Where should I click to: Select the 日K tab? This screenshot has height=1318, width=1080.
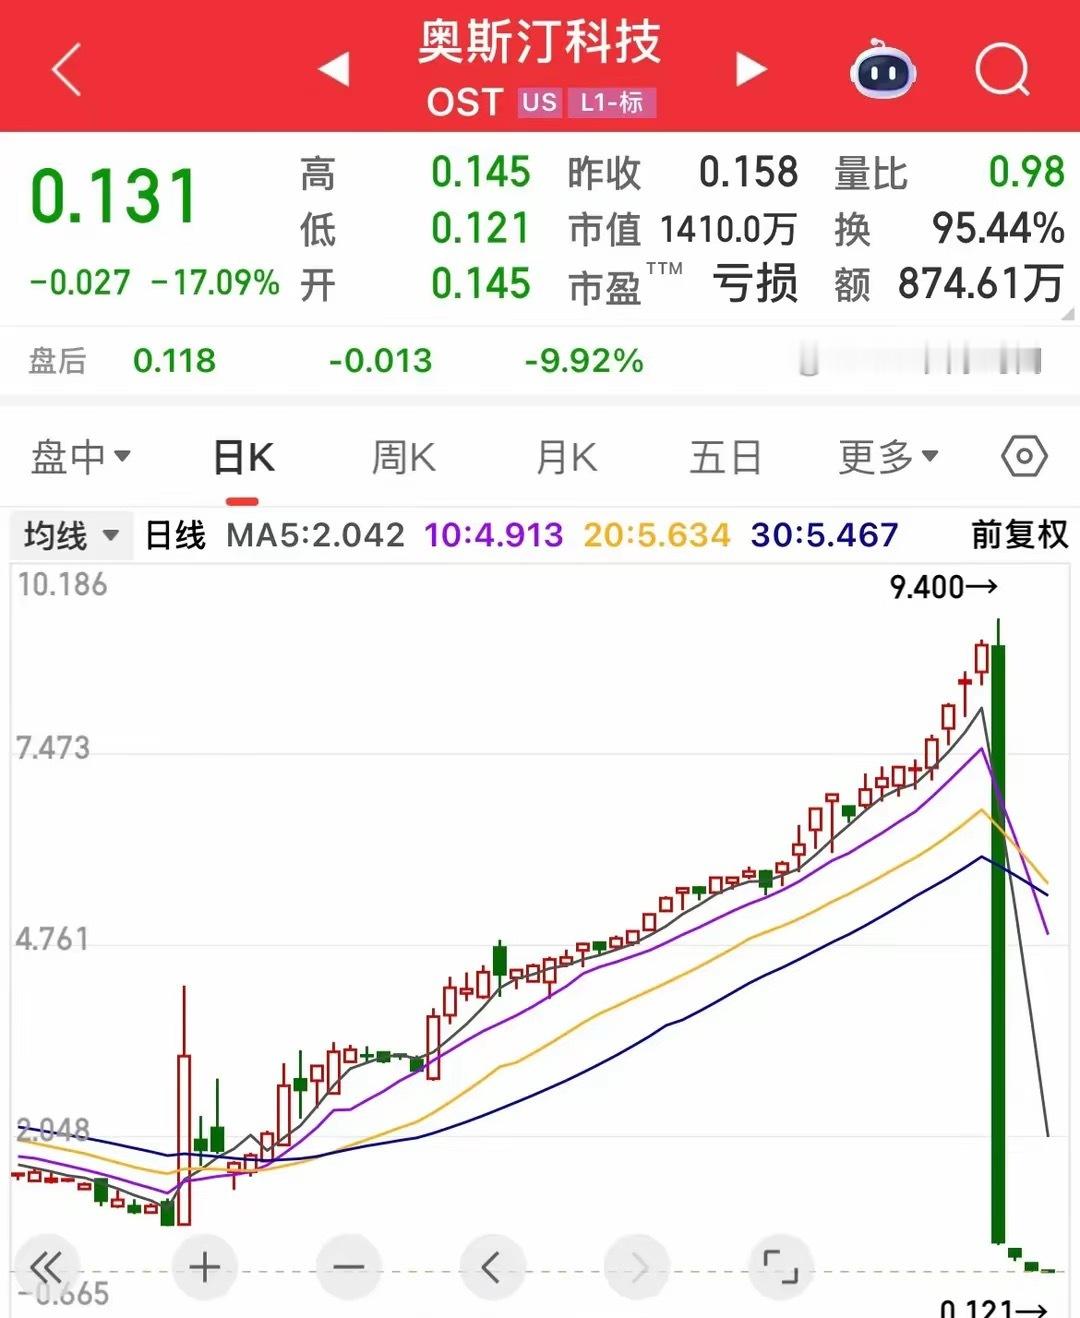(x=244, y=458)
